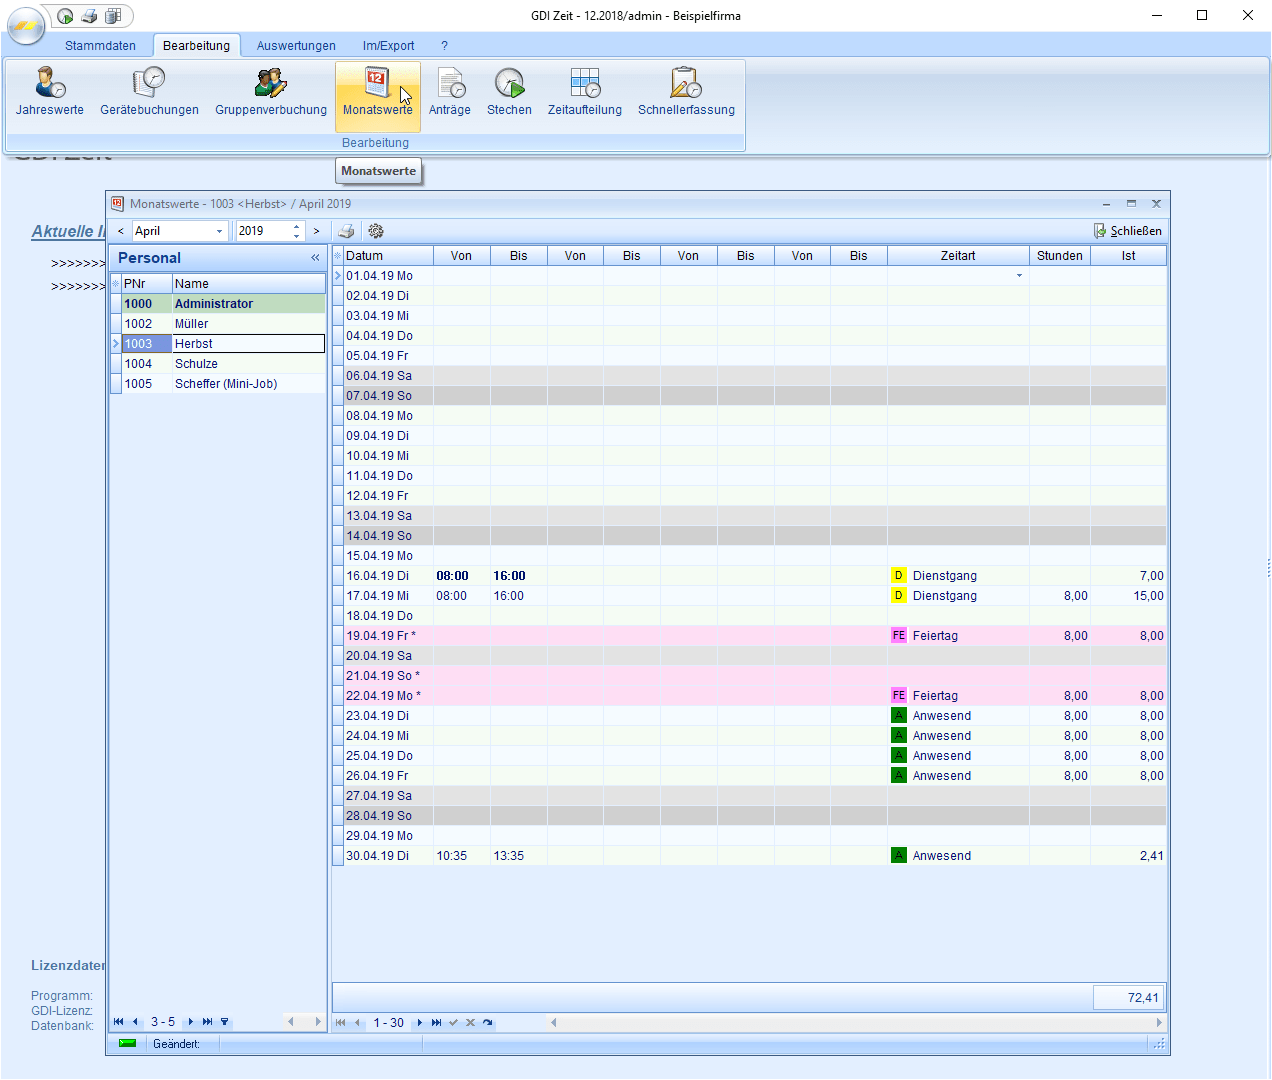Open the Zeitart dropdown in first row
The height and width of the screenshot is (1080, 1272).
click(x=1019, y=276)
